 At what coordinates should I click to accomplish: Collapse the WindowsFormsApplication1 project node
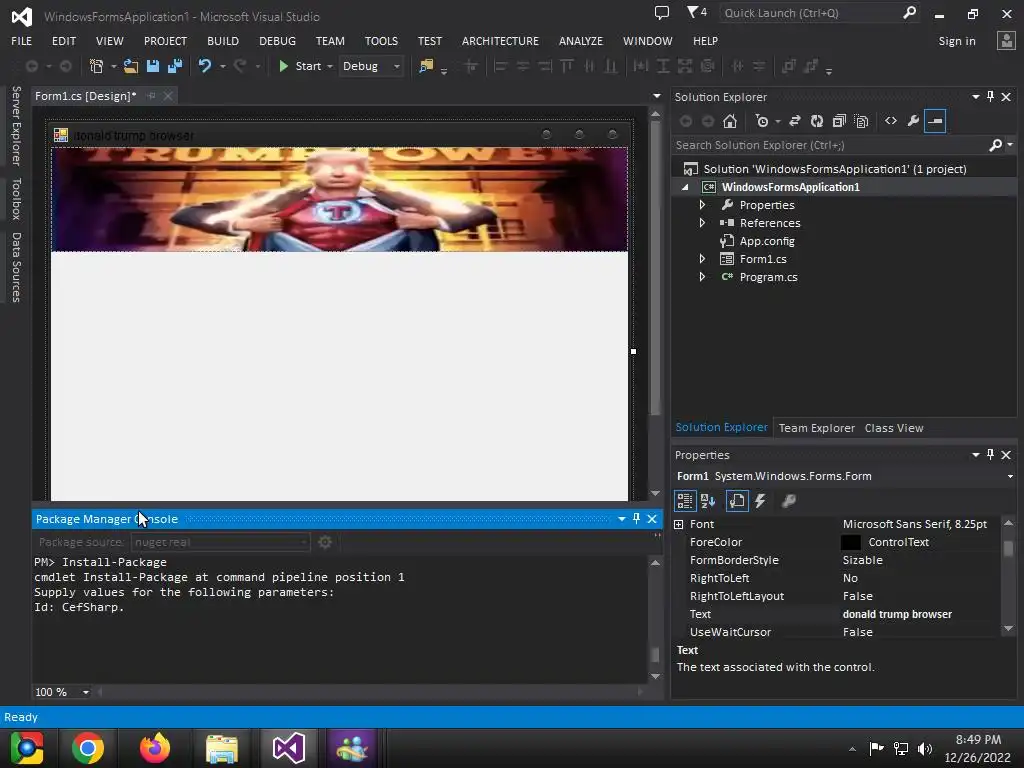[x=685, y=187]
